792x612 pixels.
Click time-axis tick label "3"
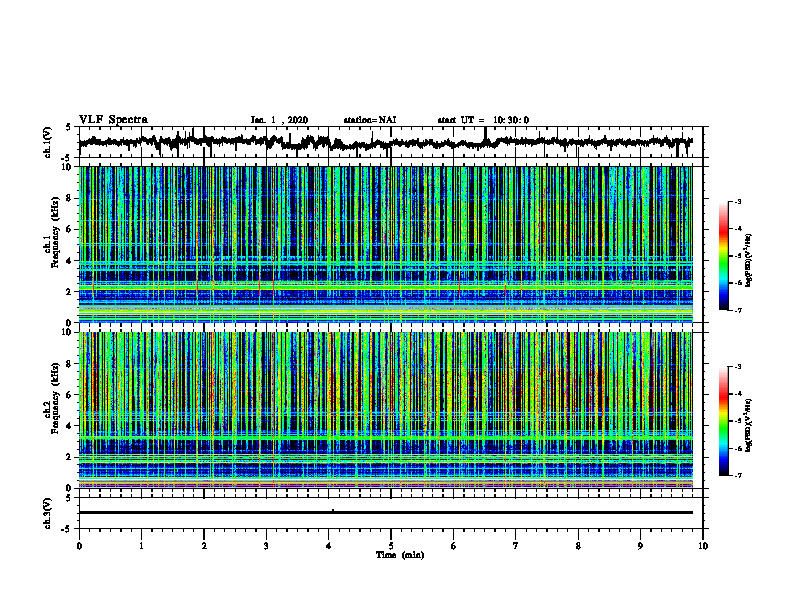pos(266,546)
